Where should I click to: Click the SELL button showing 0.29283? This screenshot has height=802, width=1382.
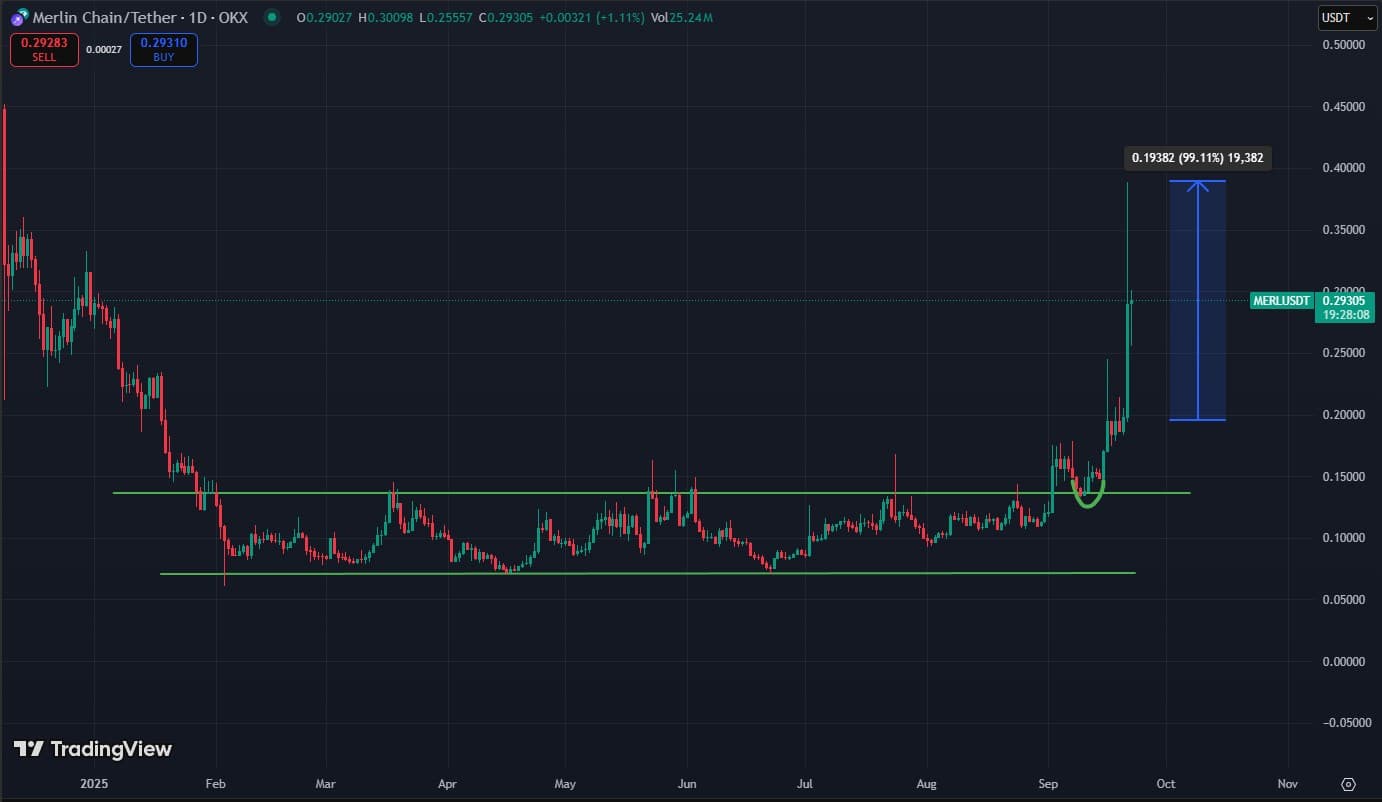(44, 49)
